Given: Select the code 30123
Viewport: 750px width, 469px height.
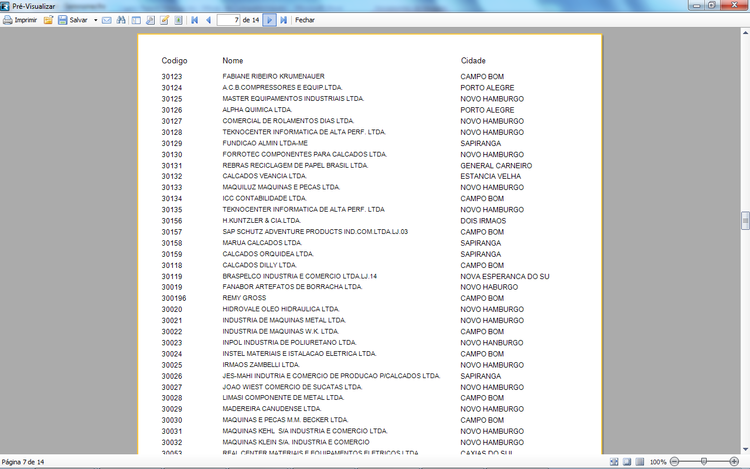Looking at the screenshot, I should [x=172, y=76].
